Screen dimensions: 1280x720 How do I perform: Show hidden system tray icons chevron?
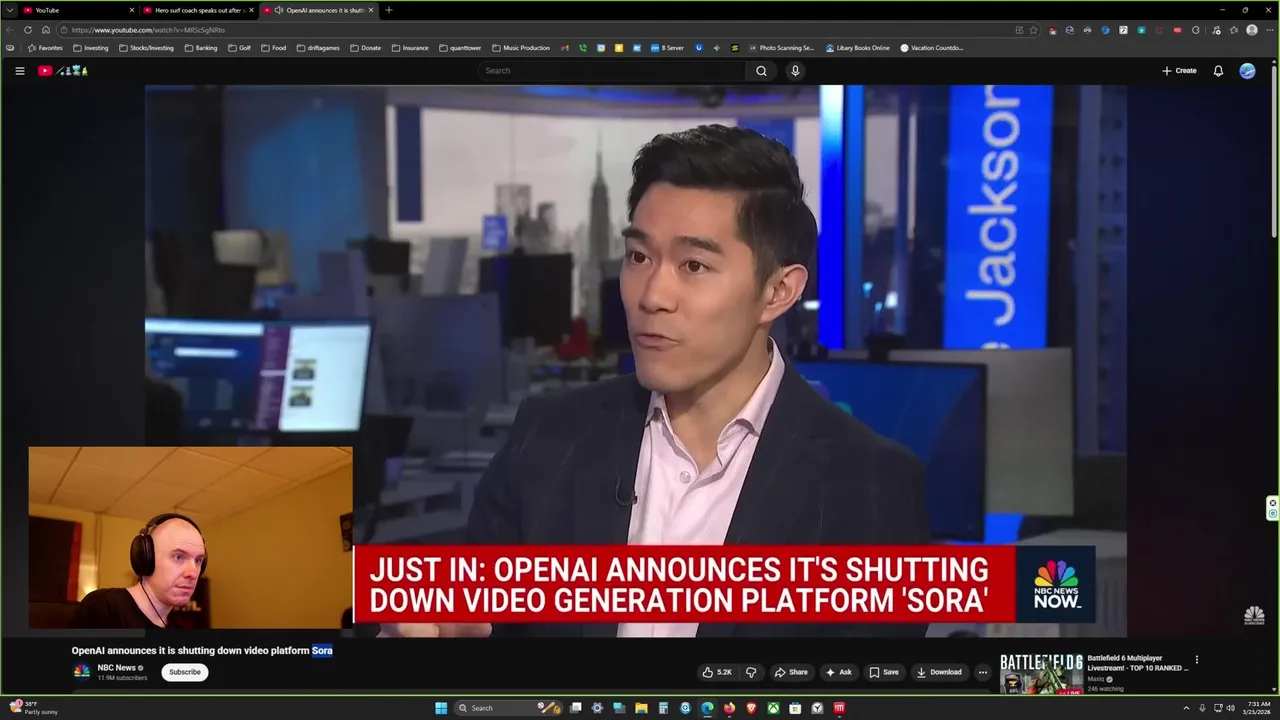coord(1186,708)
